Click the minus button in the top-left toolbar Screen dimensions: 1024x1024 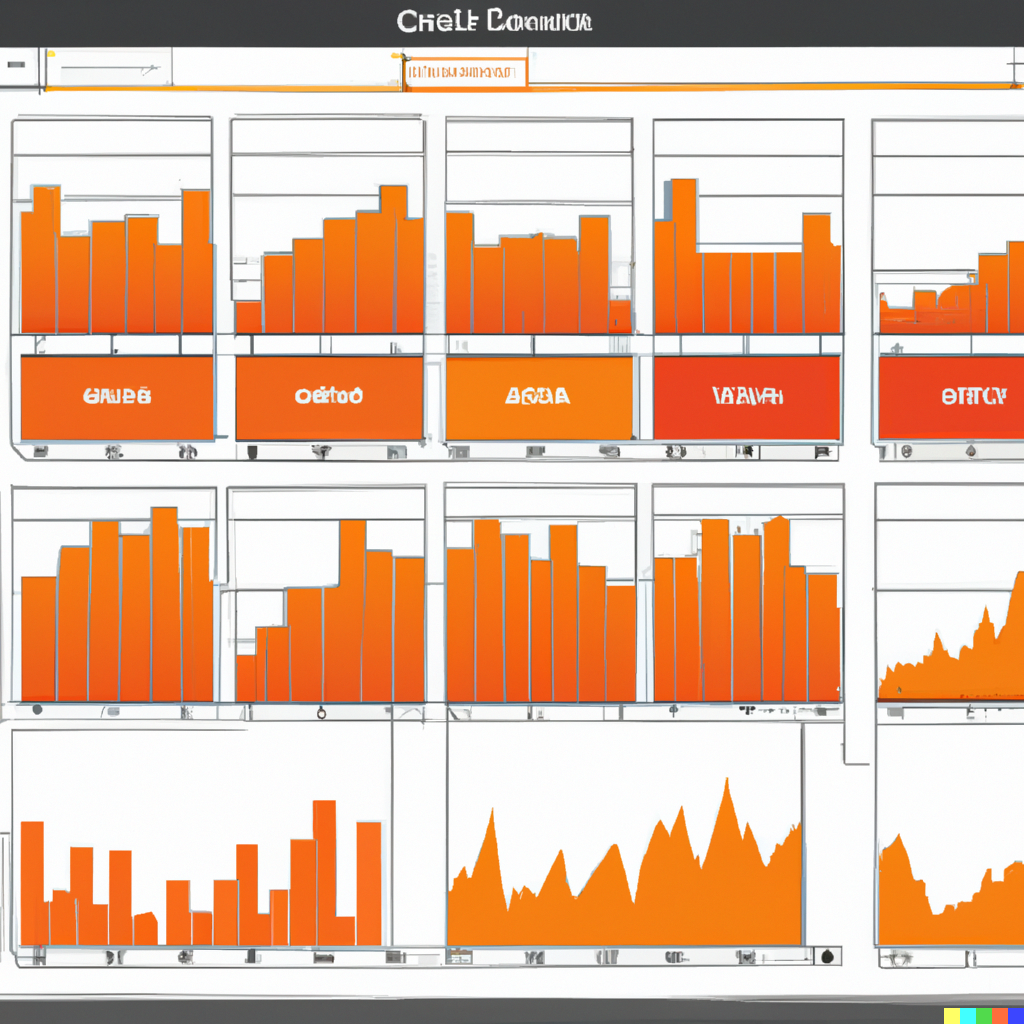tap(16, 65)
